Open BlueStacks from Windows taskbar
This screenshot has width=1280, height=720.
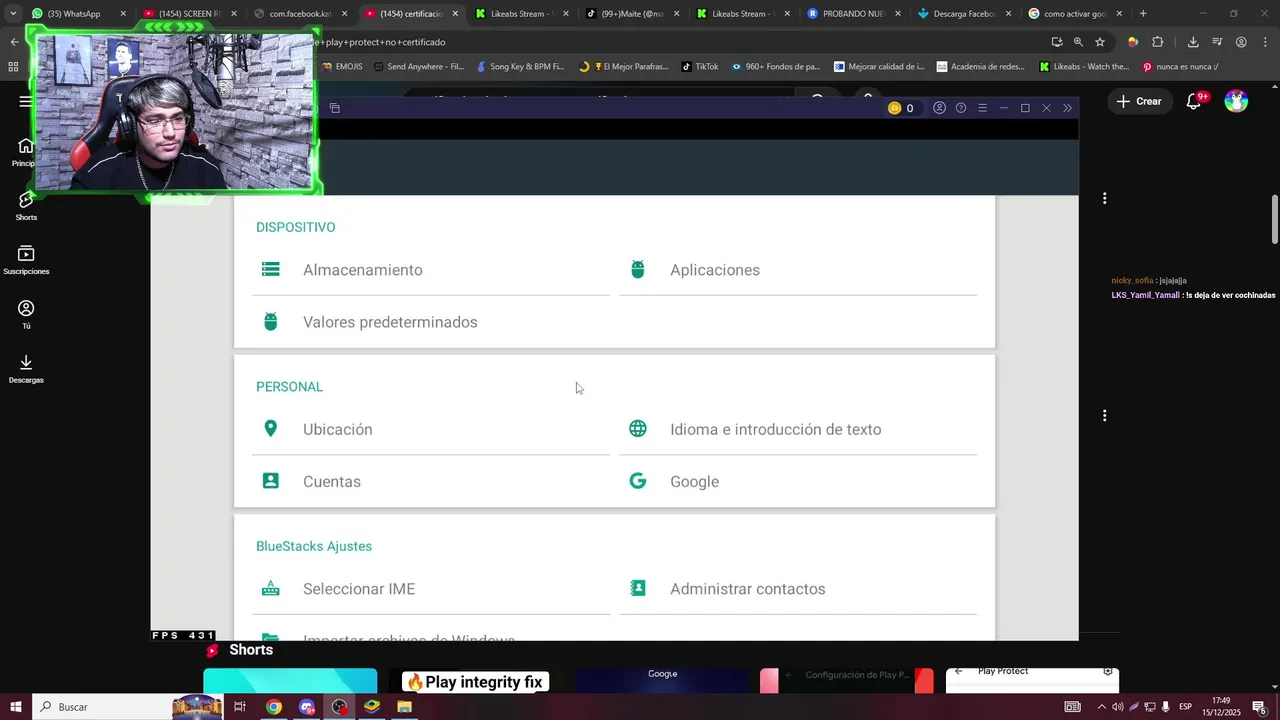coord(372,707)
